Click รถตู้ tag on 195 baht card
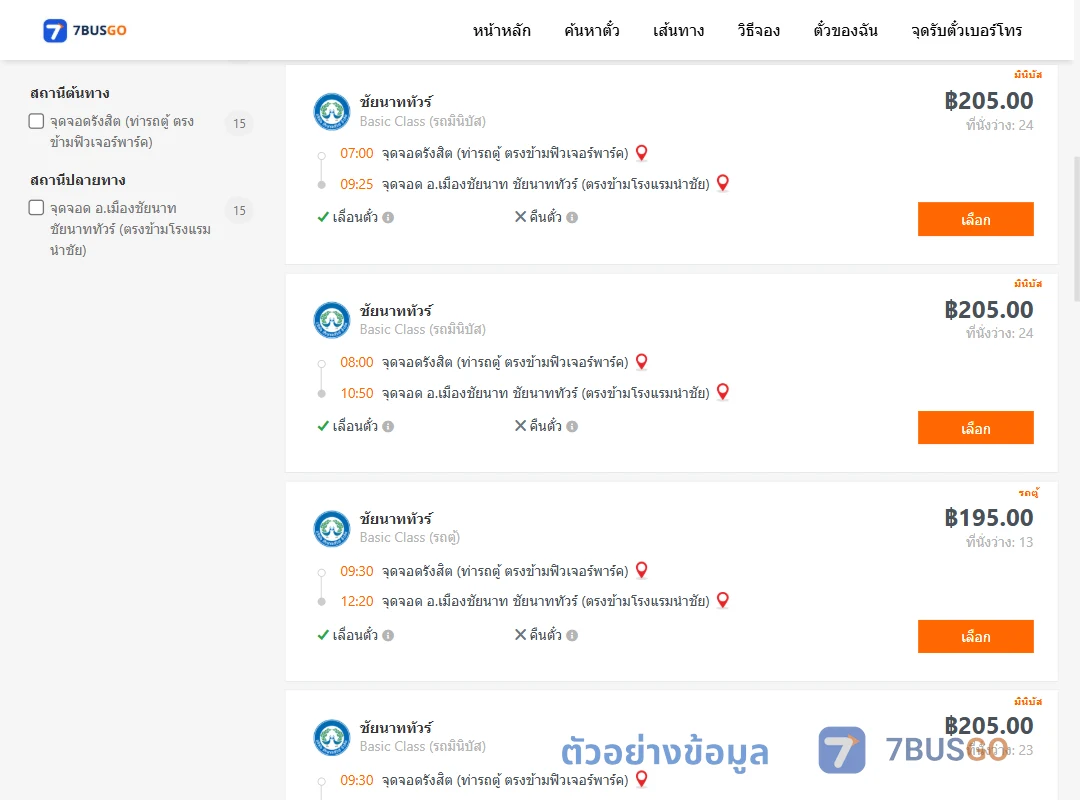The height and width of the screenshot is (800, 1080). 1029,492
